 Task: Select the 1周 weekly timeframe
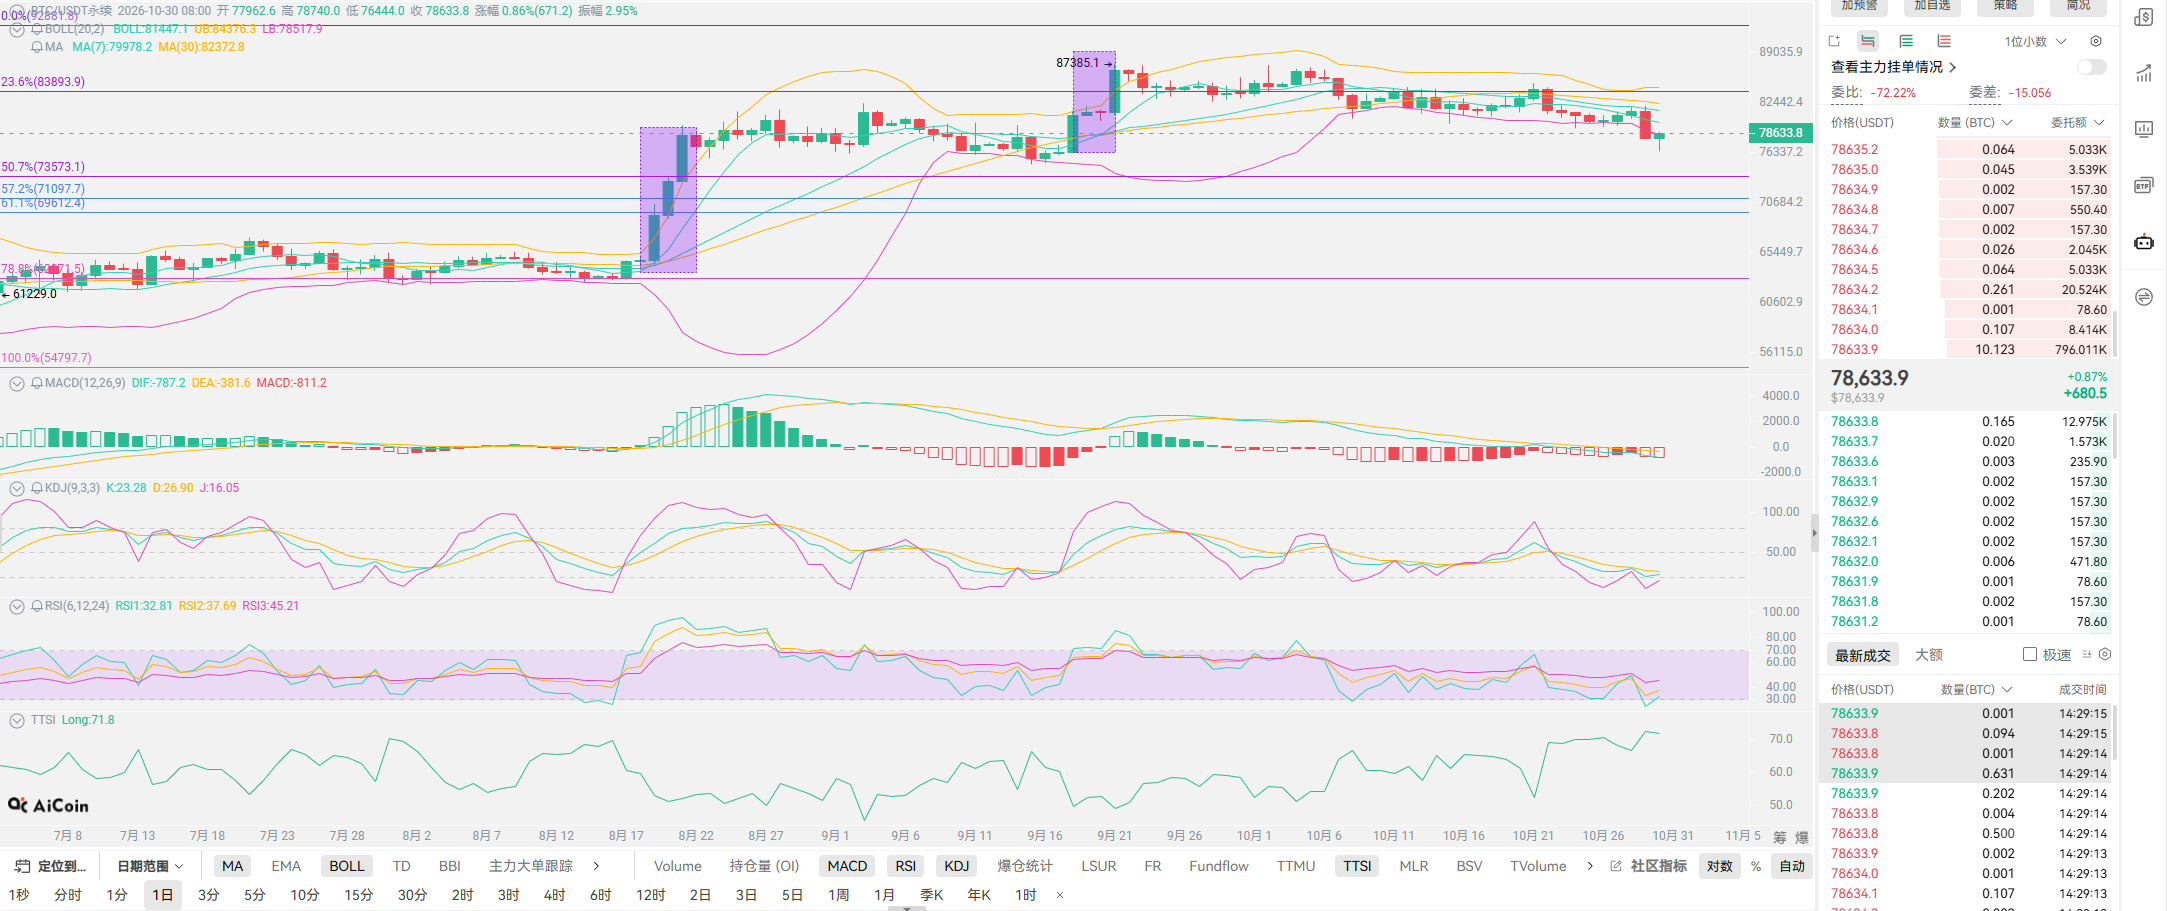click(x=839, y=895)
